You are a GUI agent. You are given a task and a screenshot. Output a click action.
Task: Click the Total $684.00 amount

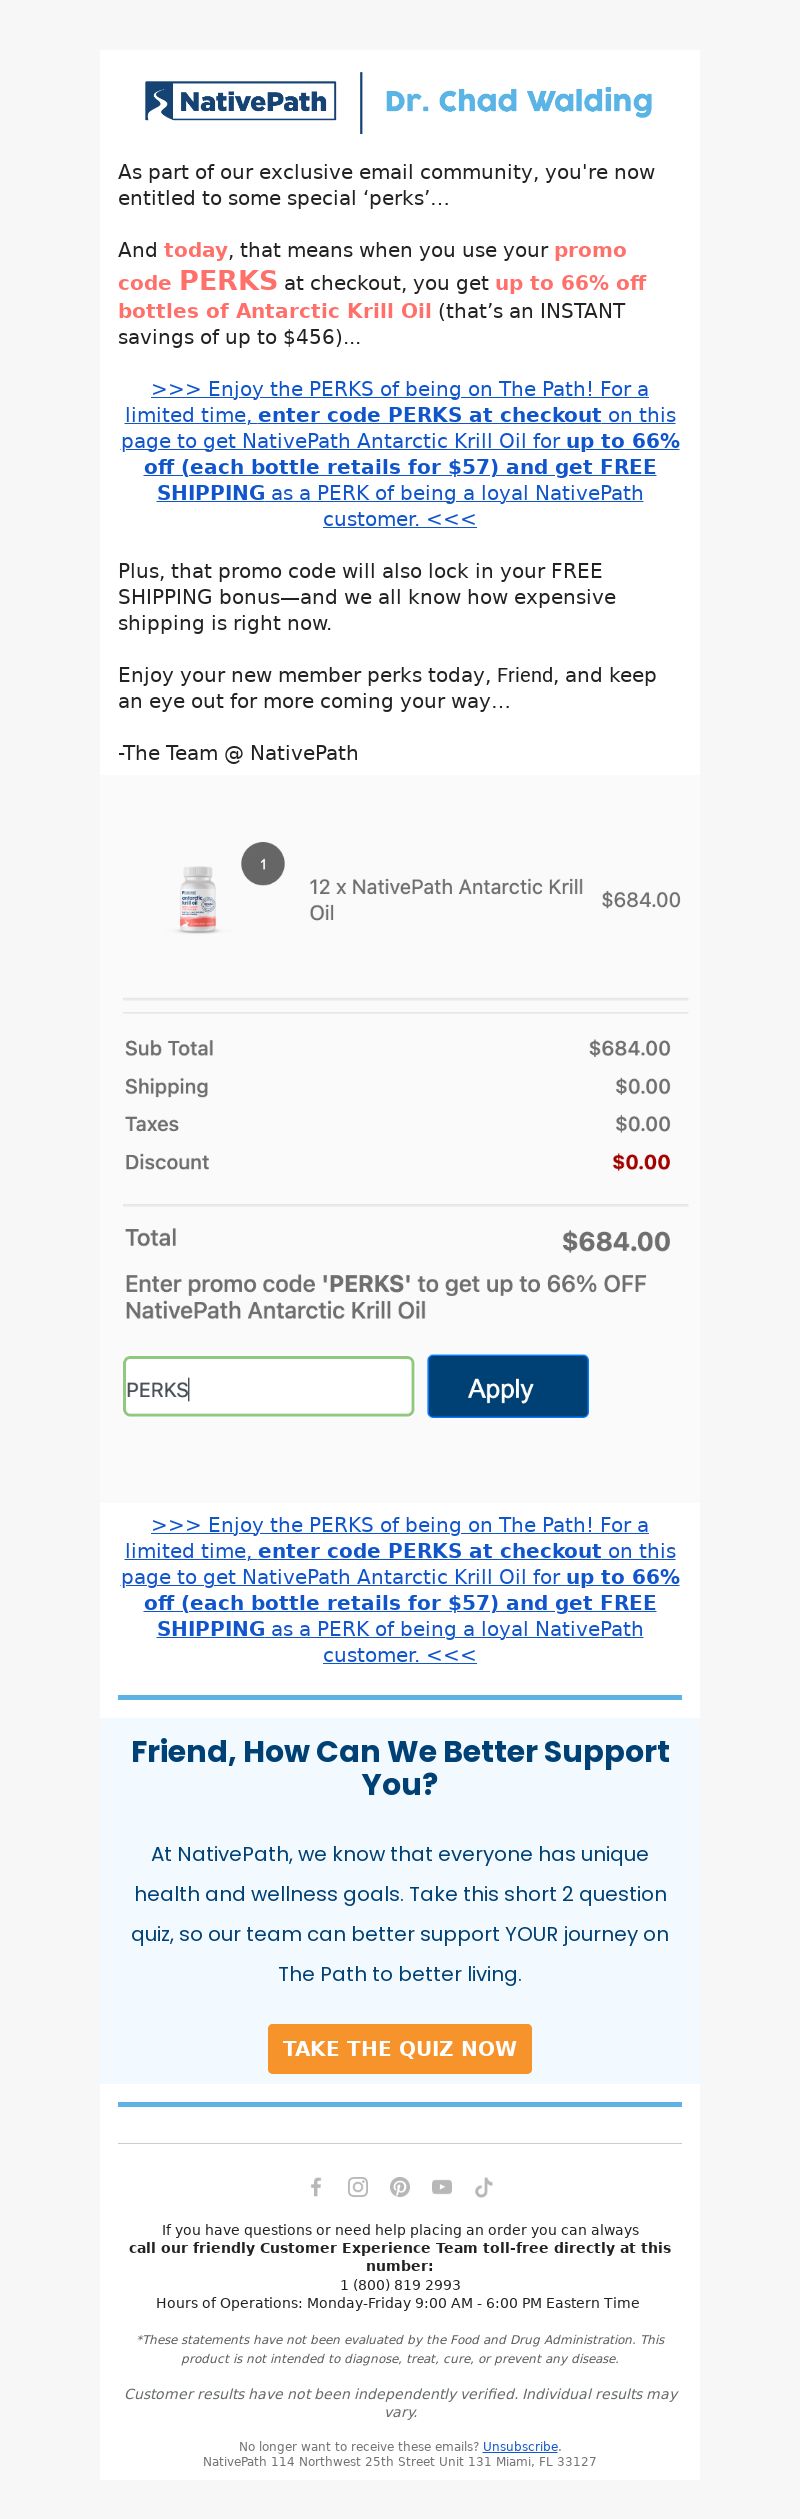tap(616, 1242)
